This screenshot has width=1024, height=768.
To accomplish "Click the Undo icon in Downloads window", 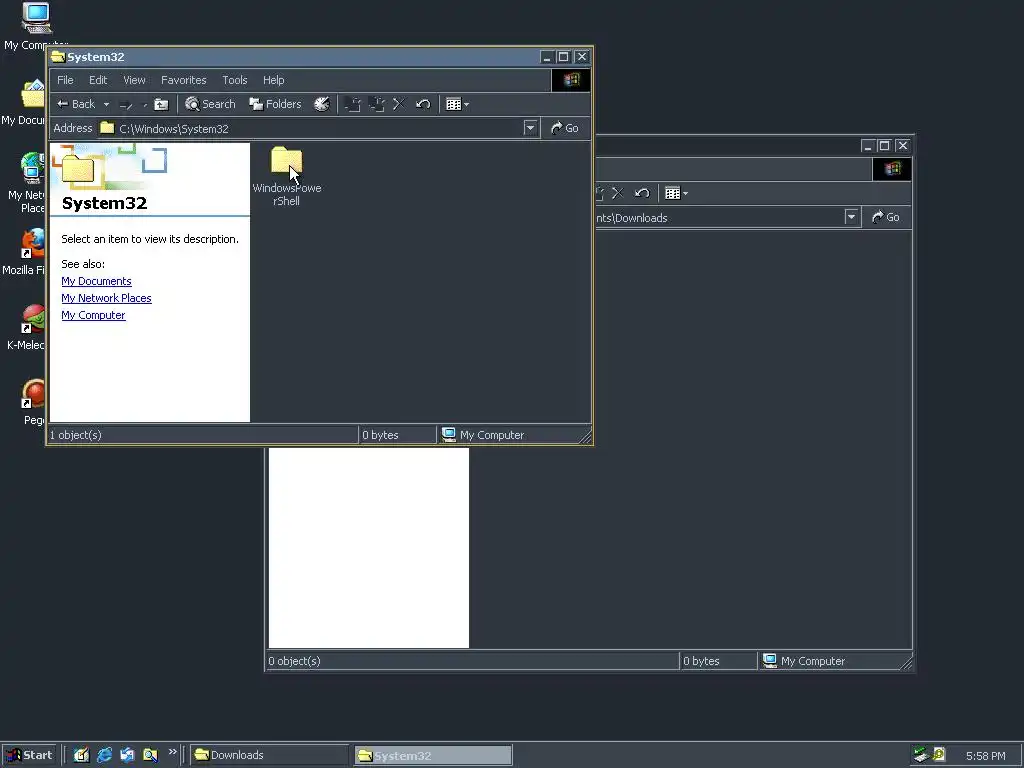I will [642, 193].
